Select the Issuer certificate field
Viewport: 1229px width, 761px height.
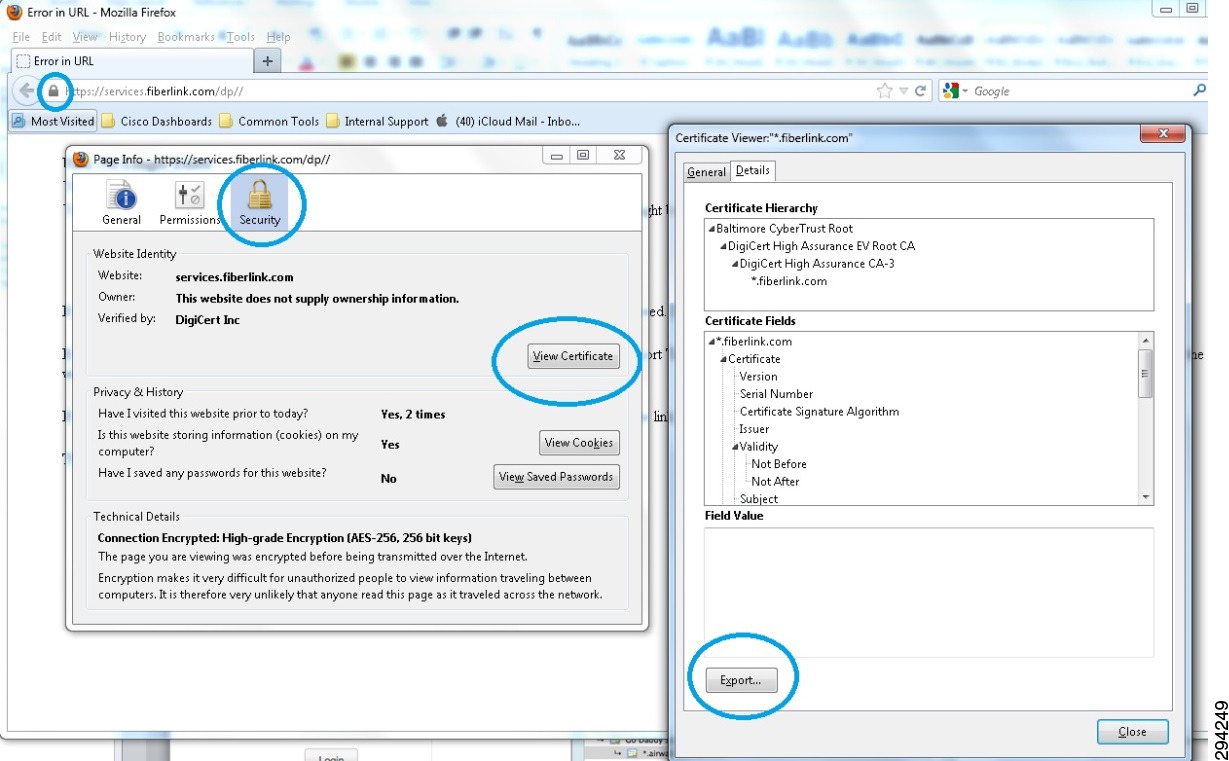coord(754,429)
